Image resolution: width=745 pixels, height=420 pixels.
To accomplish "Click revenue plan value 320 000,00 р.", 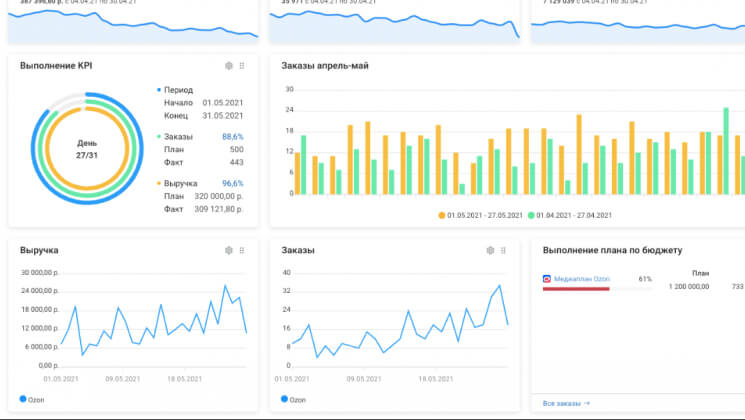I will click(219, 196).
